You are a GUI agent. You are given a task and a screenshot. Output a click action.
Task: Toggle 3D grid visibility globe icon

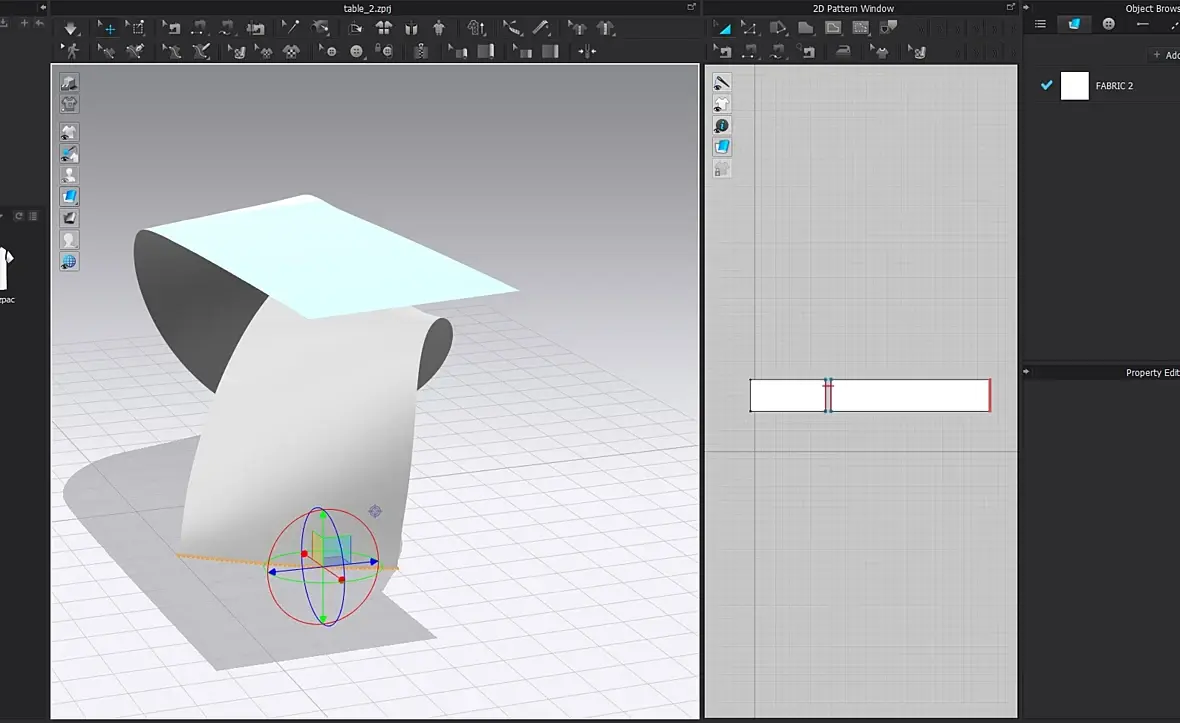tap(69, 262)
